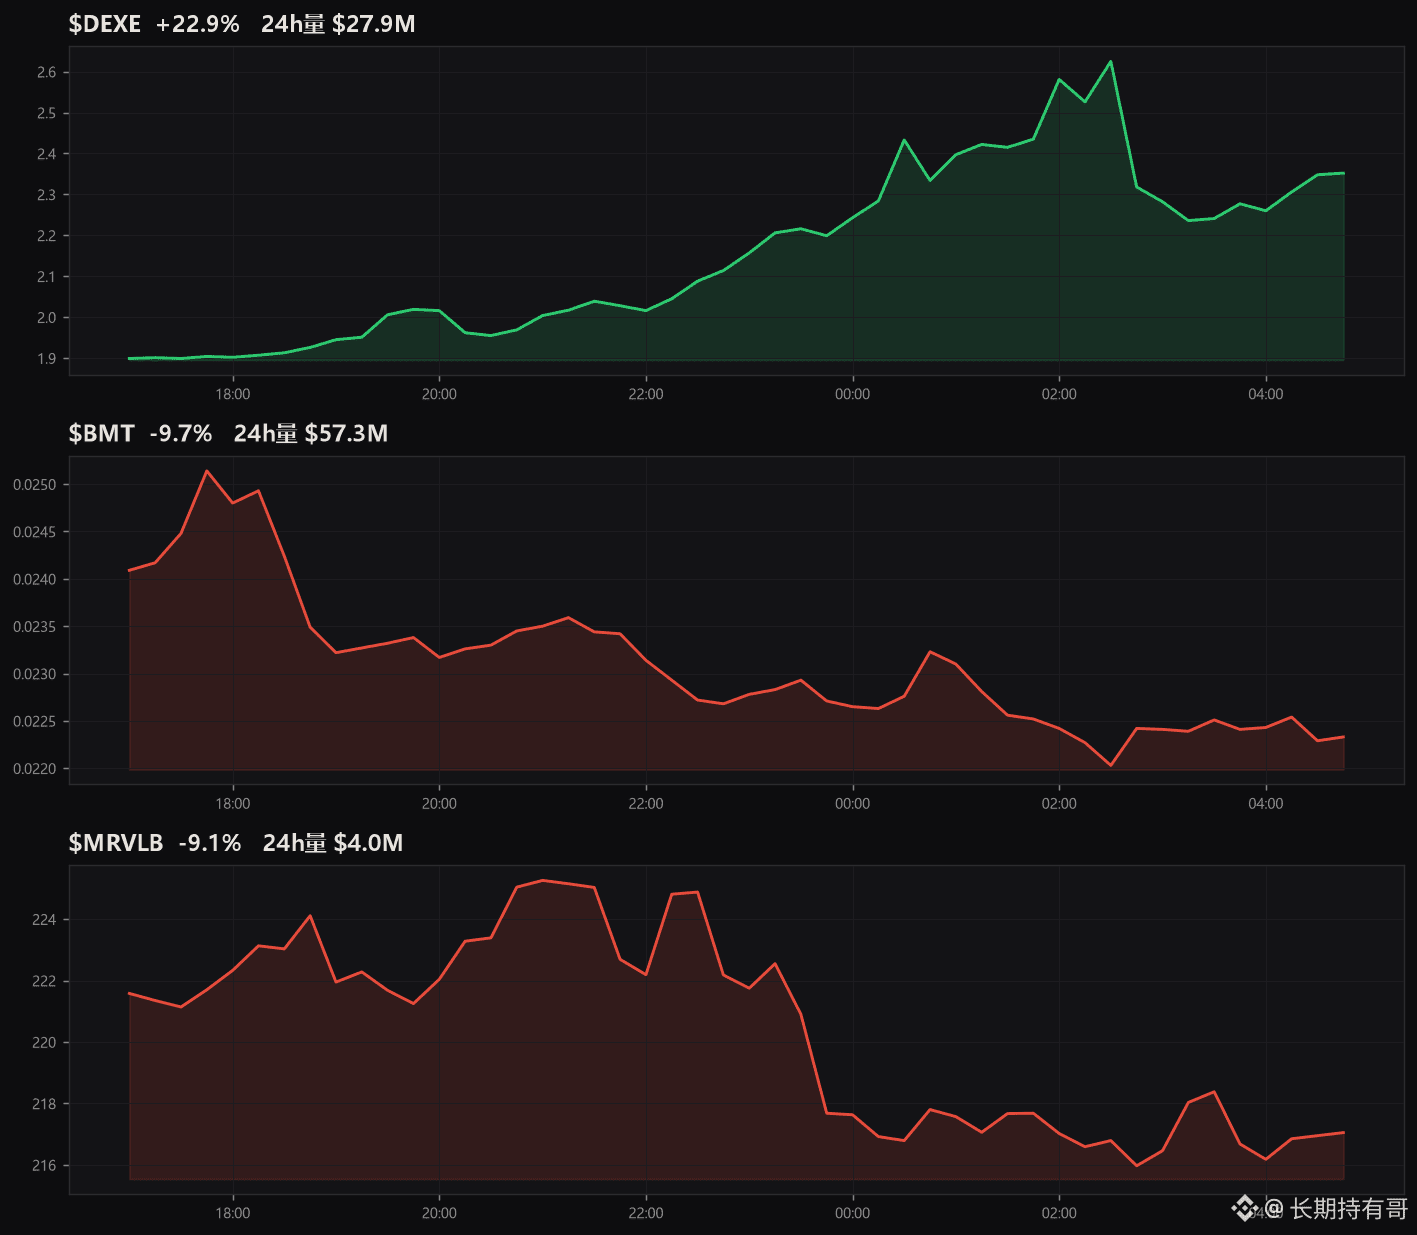
Task: Click the 2.1 price label on DEXE axis
Action: [x=46, y=277]
